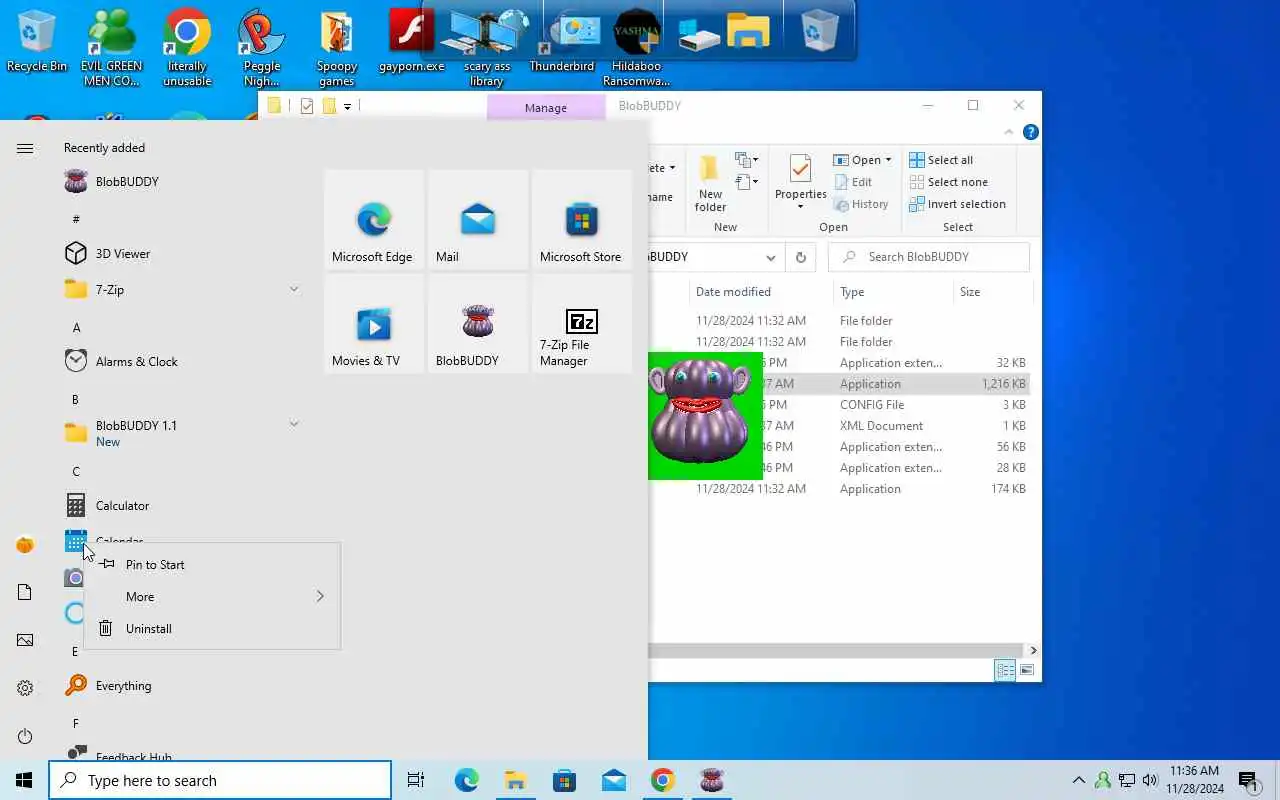Click the network tray icon
The width and height of the screenshot is (1280, 800).
(x=1127, y=780)
